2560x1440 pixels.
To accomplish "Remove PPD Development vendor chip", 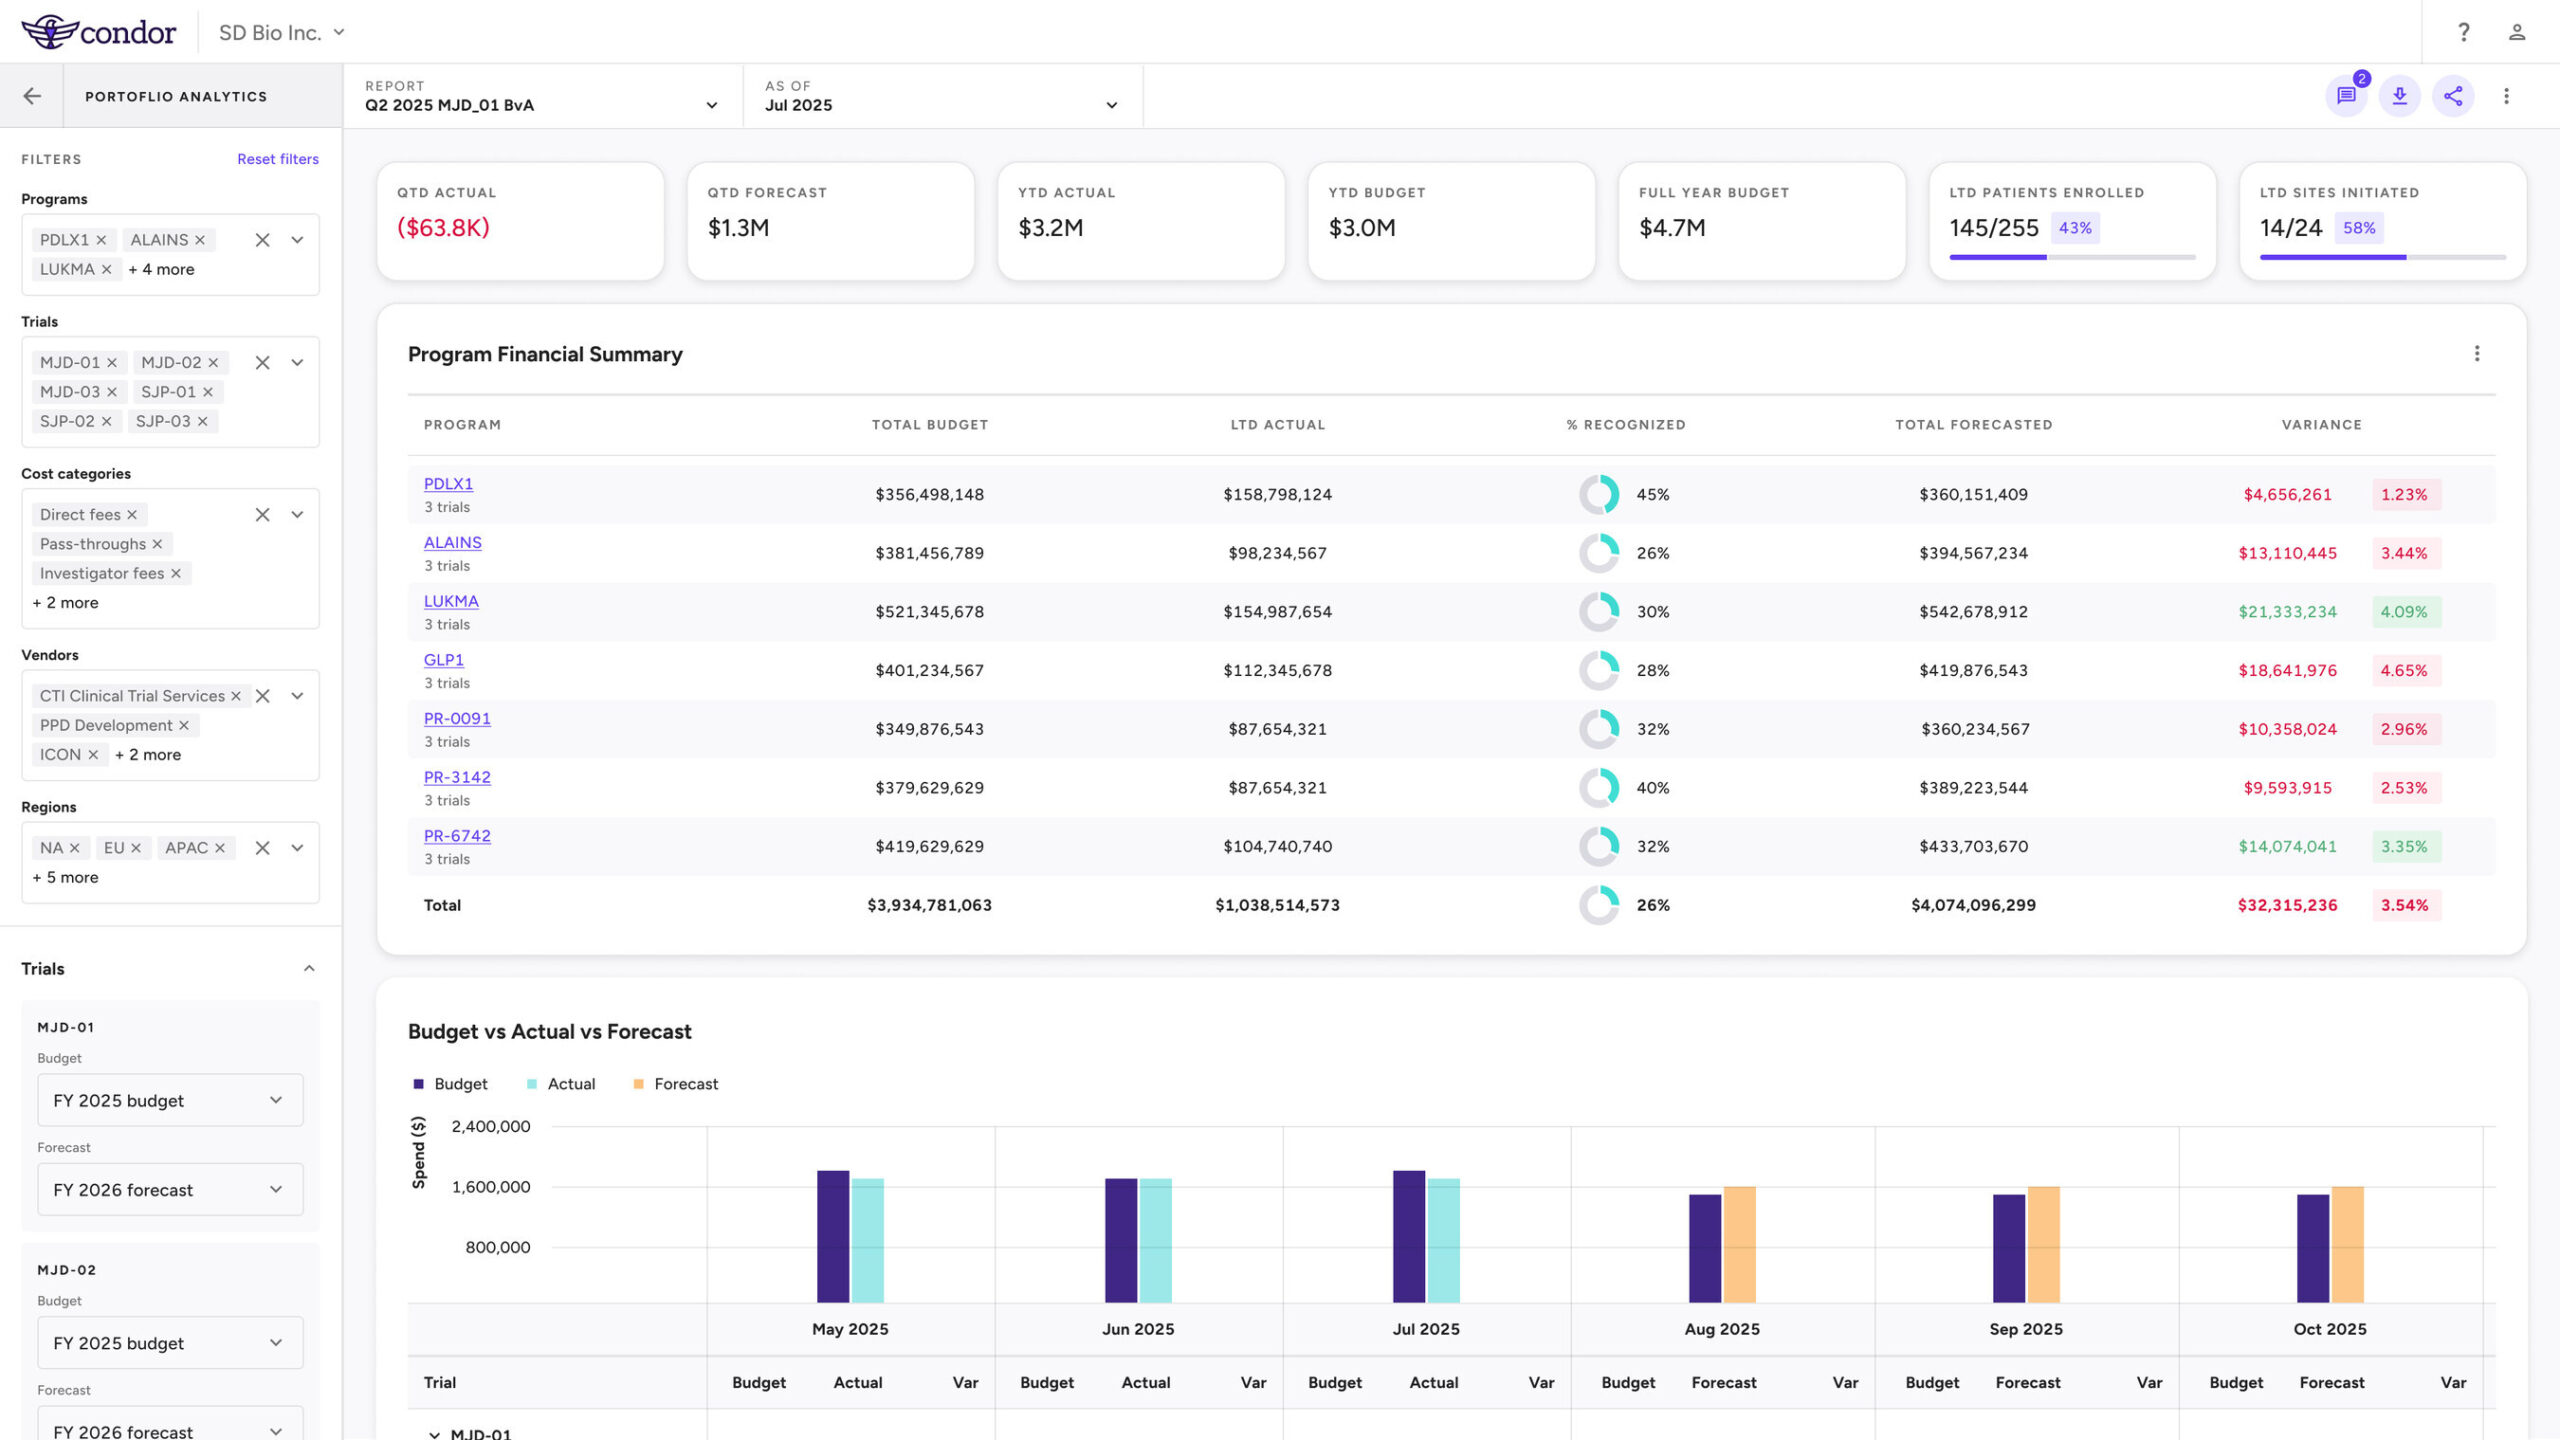I will click(184, 725).
